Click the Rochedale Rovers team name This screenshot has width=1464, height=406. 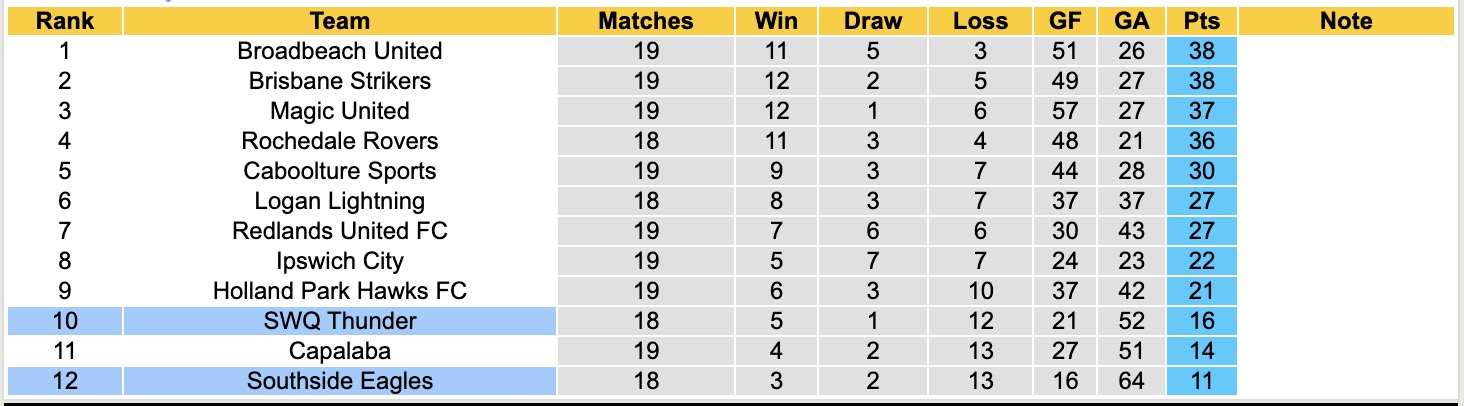click(x=340, y=141)
